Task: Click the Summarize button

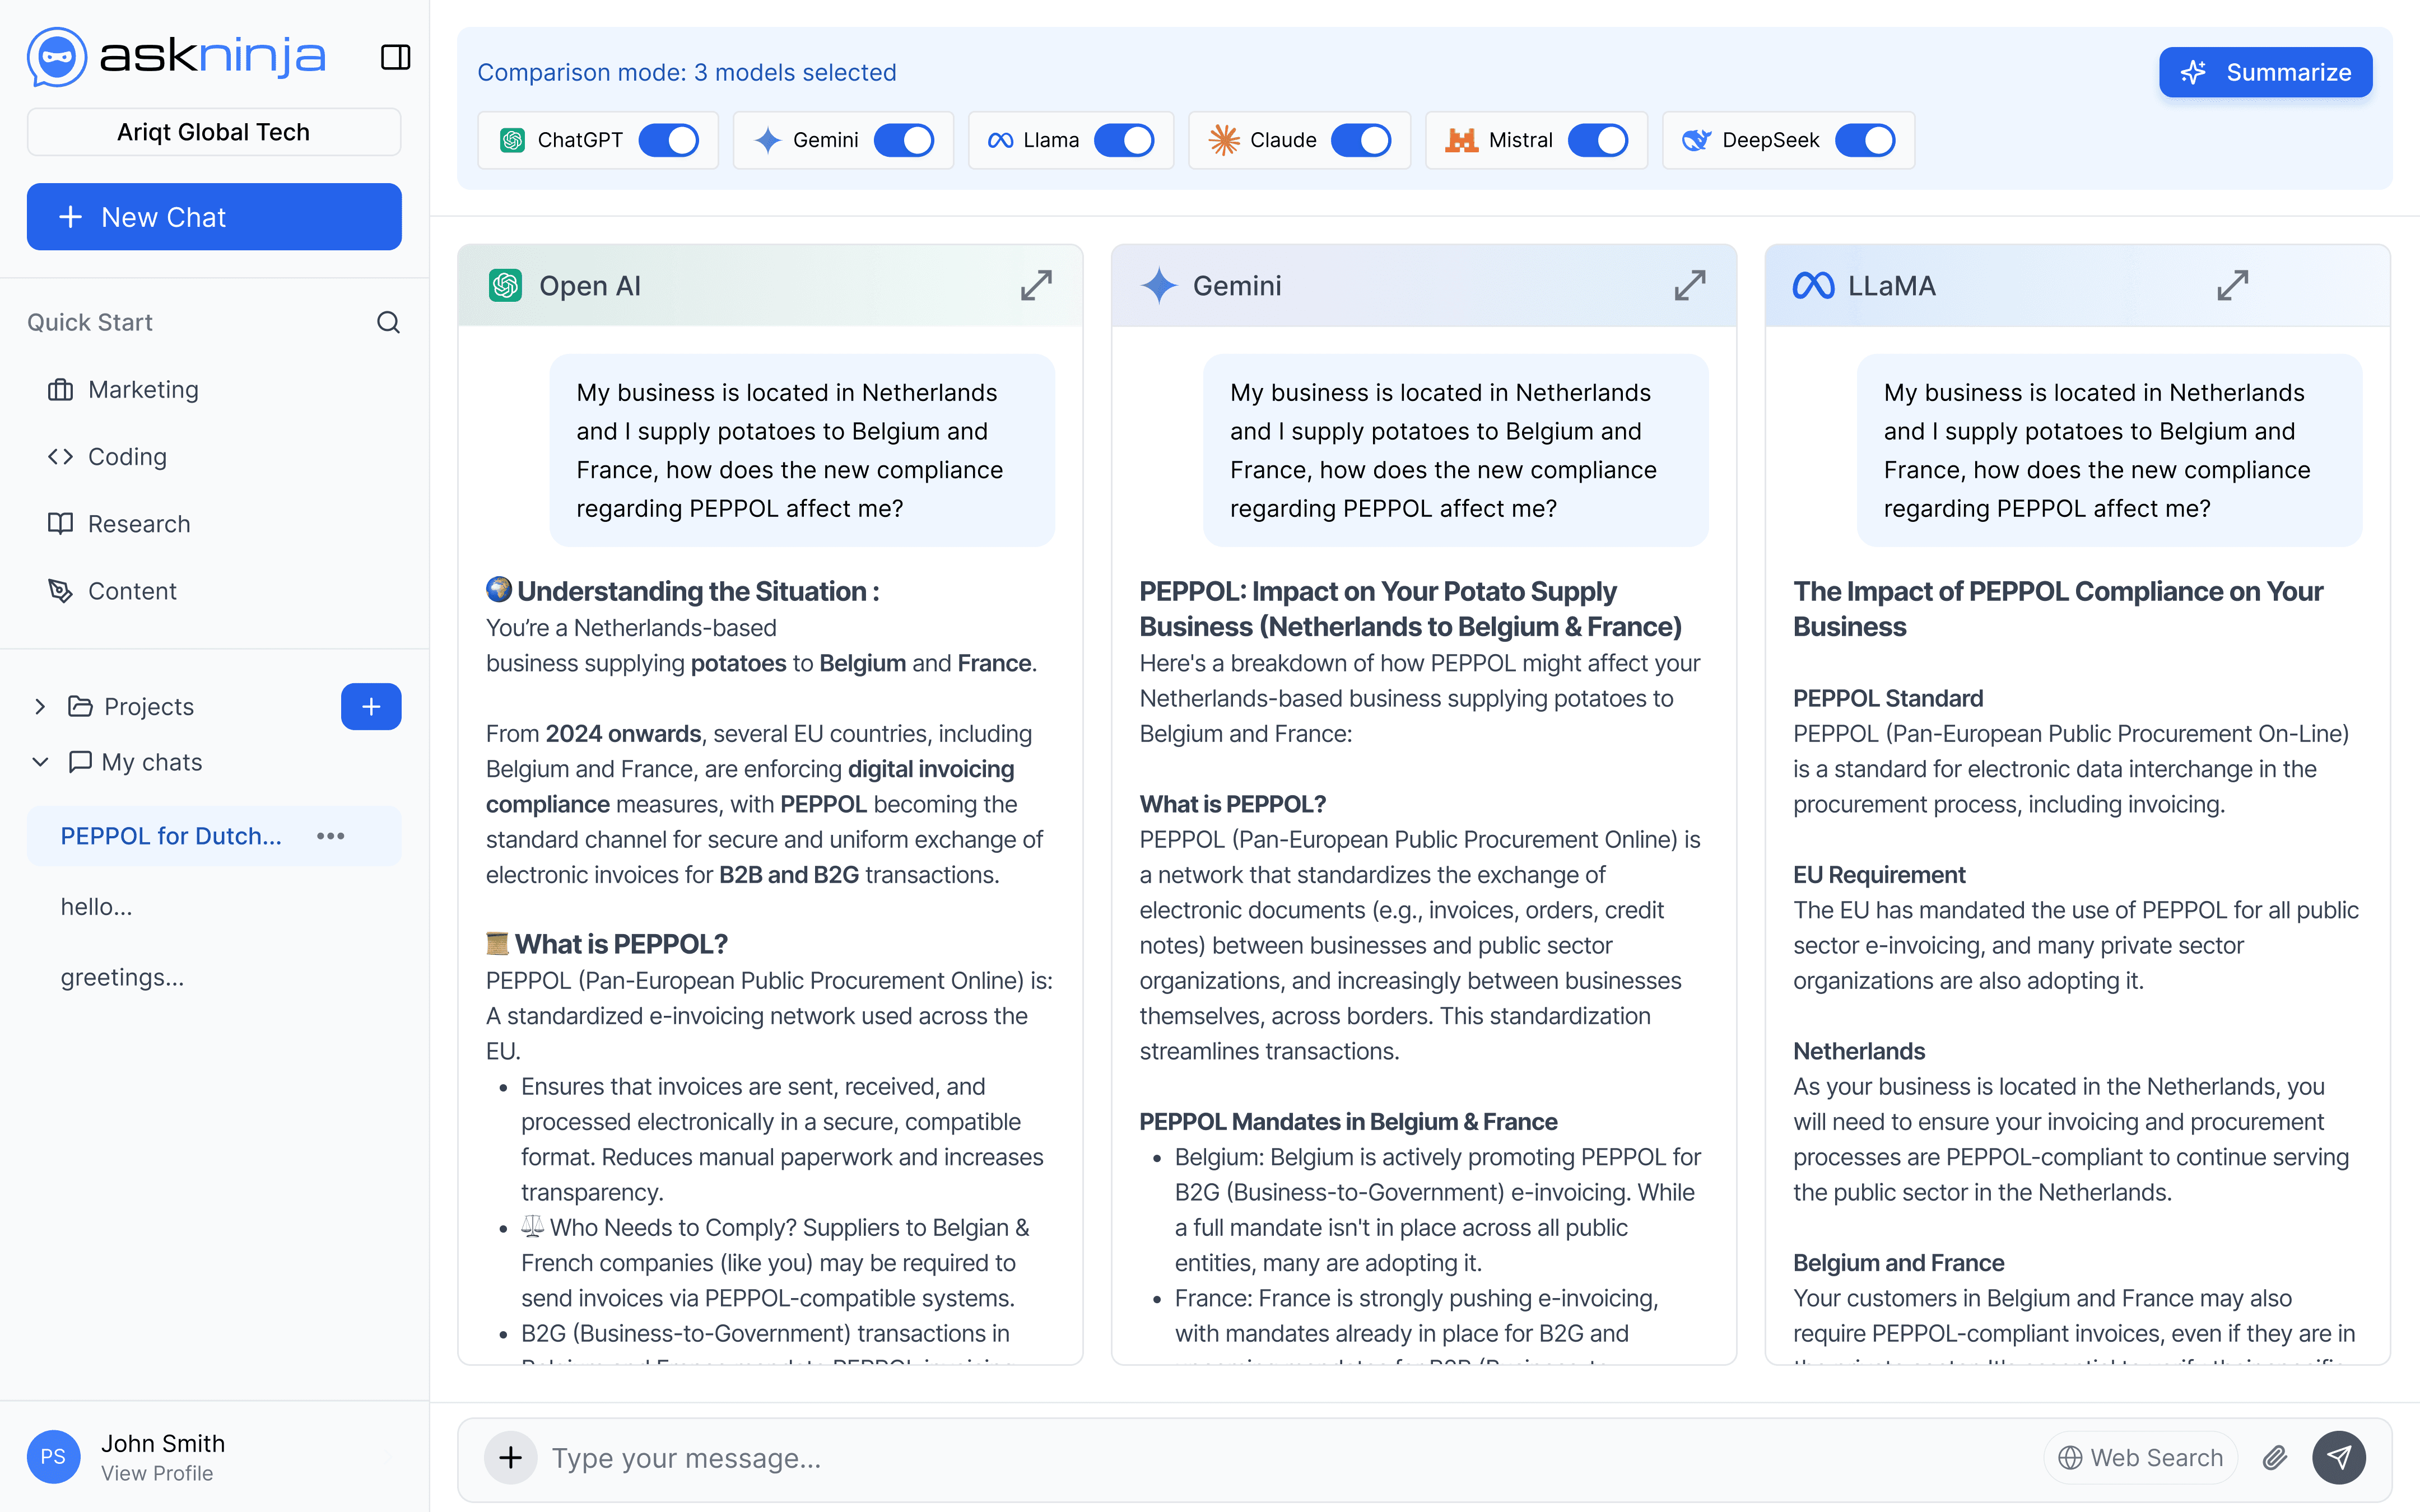Action: pos(2265,72)
